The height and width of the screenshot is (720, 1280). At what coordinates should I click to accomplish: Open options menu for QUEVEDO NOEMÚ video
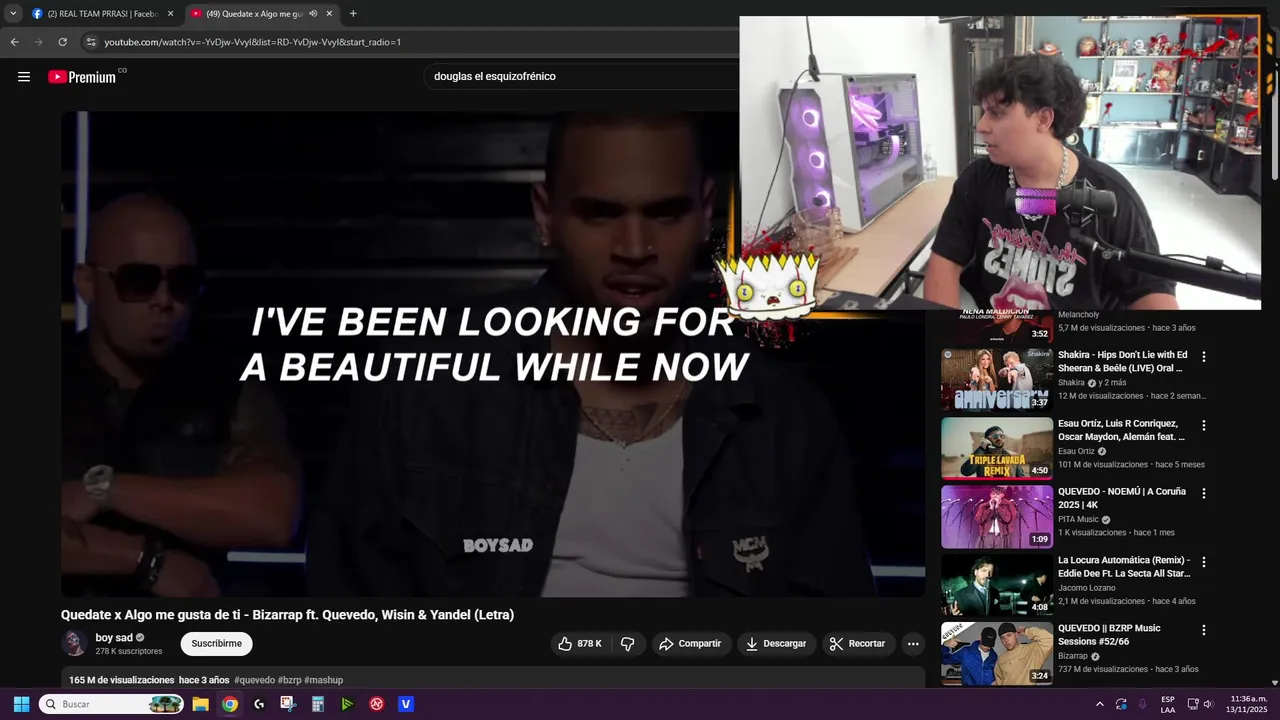1204,494
